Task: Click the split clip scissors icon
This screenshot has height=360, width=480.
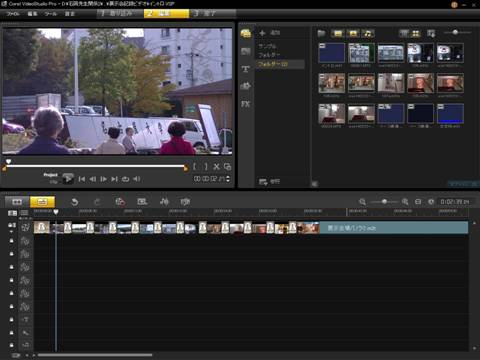Action: point(217,167)
